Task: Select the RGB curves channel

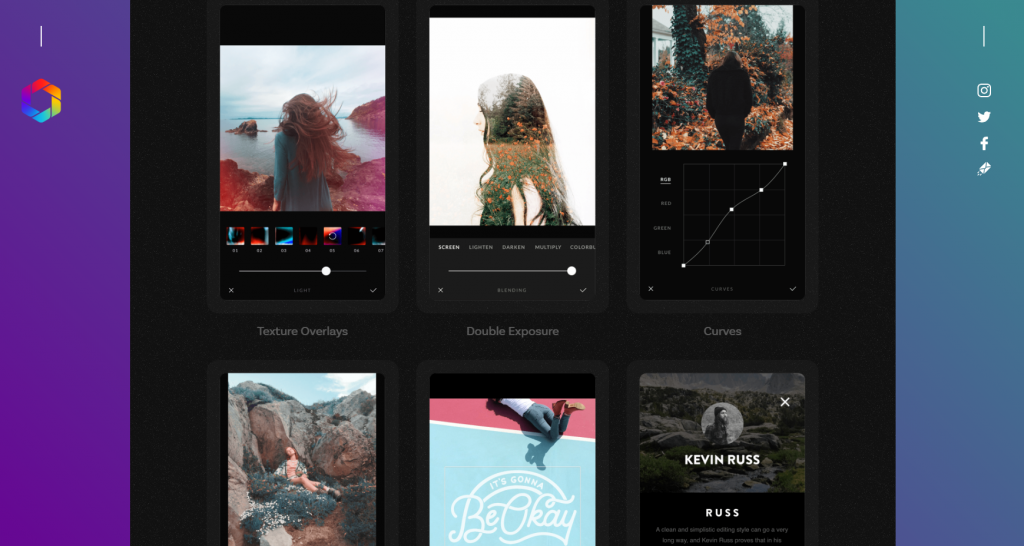Action: pyautogui.click(x=665, y=179)
